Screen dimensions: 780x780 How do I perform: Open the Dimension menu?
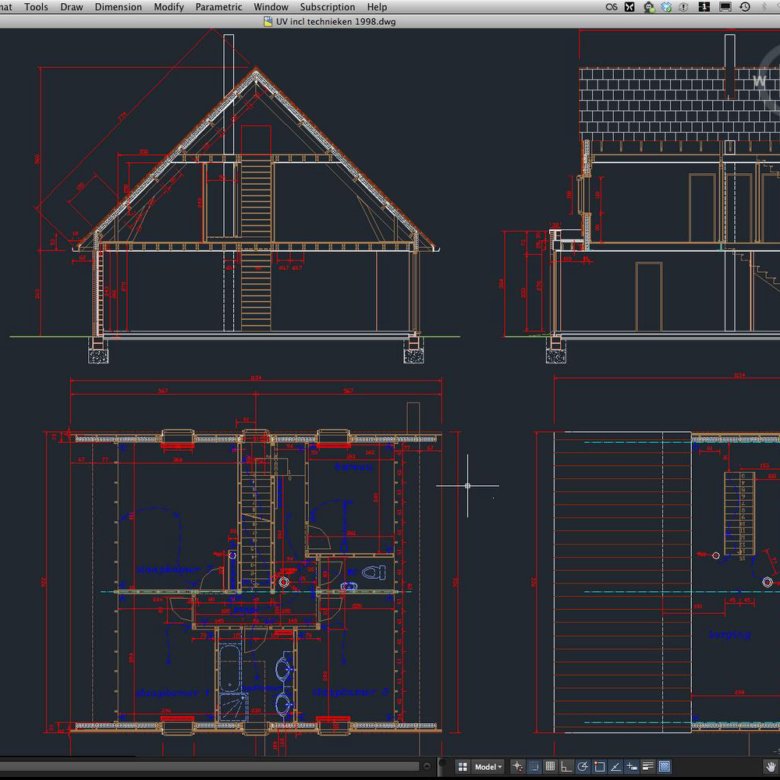pyautogui.click(x=118, y=7)
